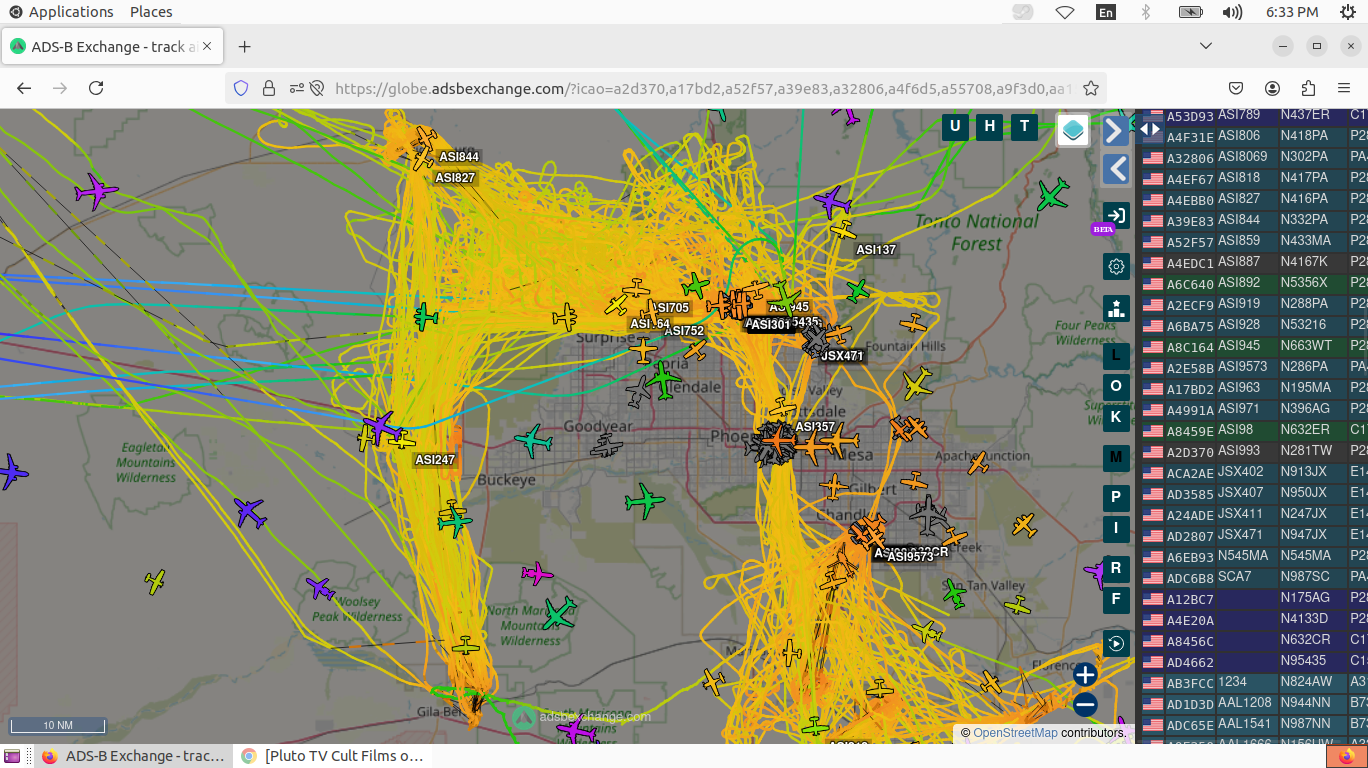Open a new browser tab
The width and height of the screenshot is (1368, 768).
tap(244, 47)
